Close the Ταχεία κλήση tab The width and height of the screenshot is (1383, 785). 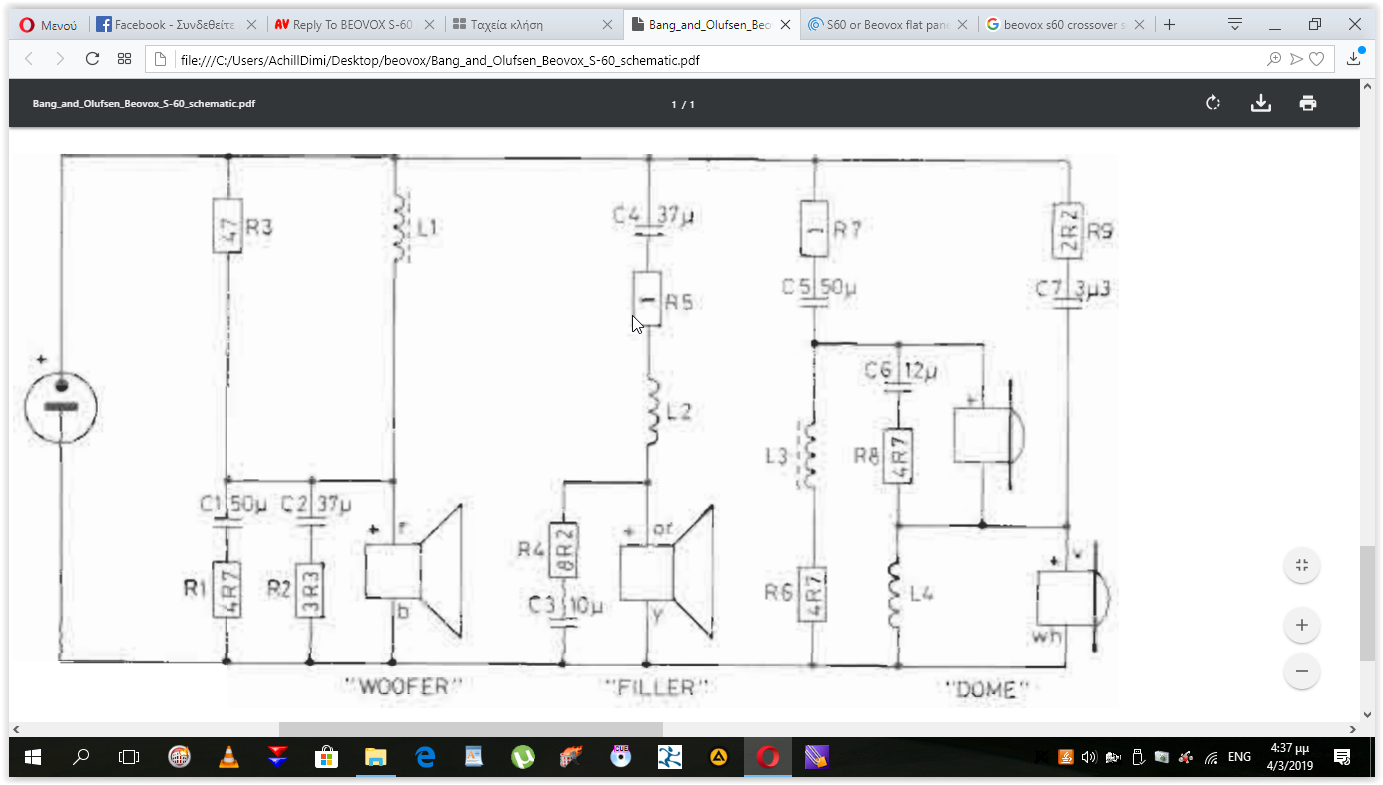607,25
